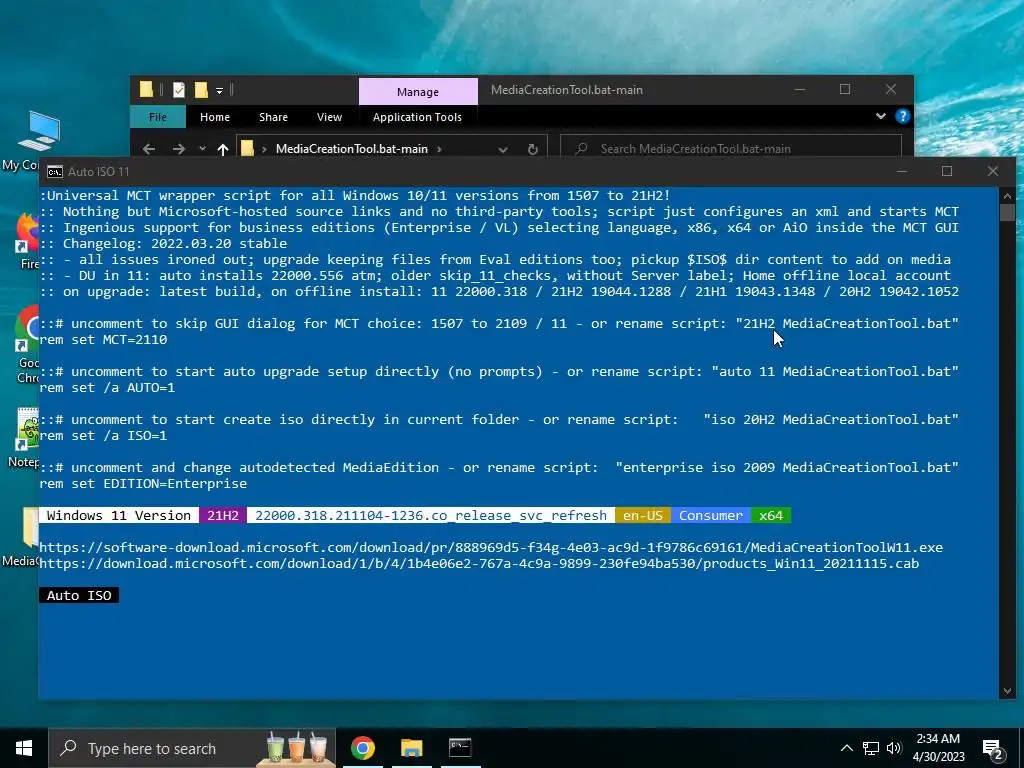Viewport: 1024px width, 768px height.
Task: Maximize the MediaCreationTool.bat-main Explorer window
Action: 845,89
